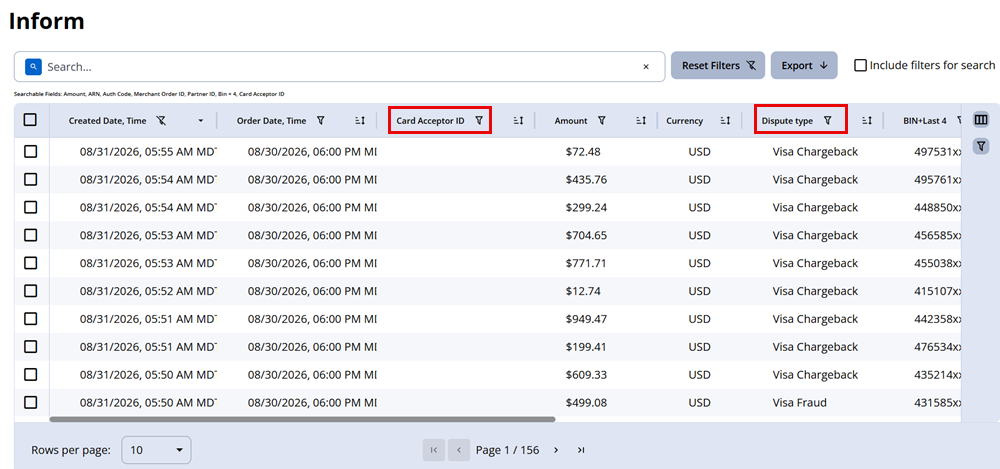Image resolution: width=1000 pixels, height=469 pixels.
Task: Click the 05:55 AM created date cell
Action: pos(148,152)
